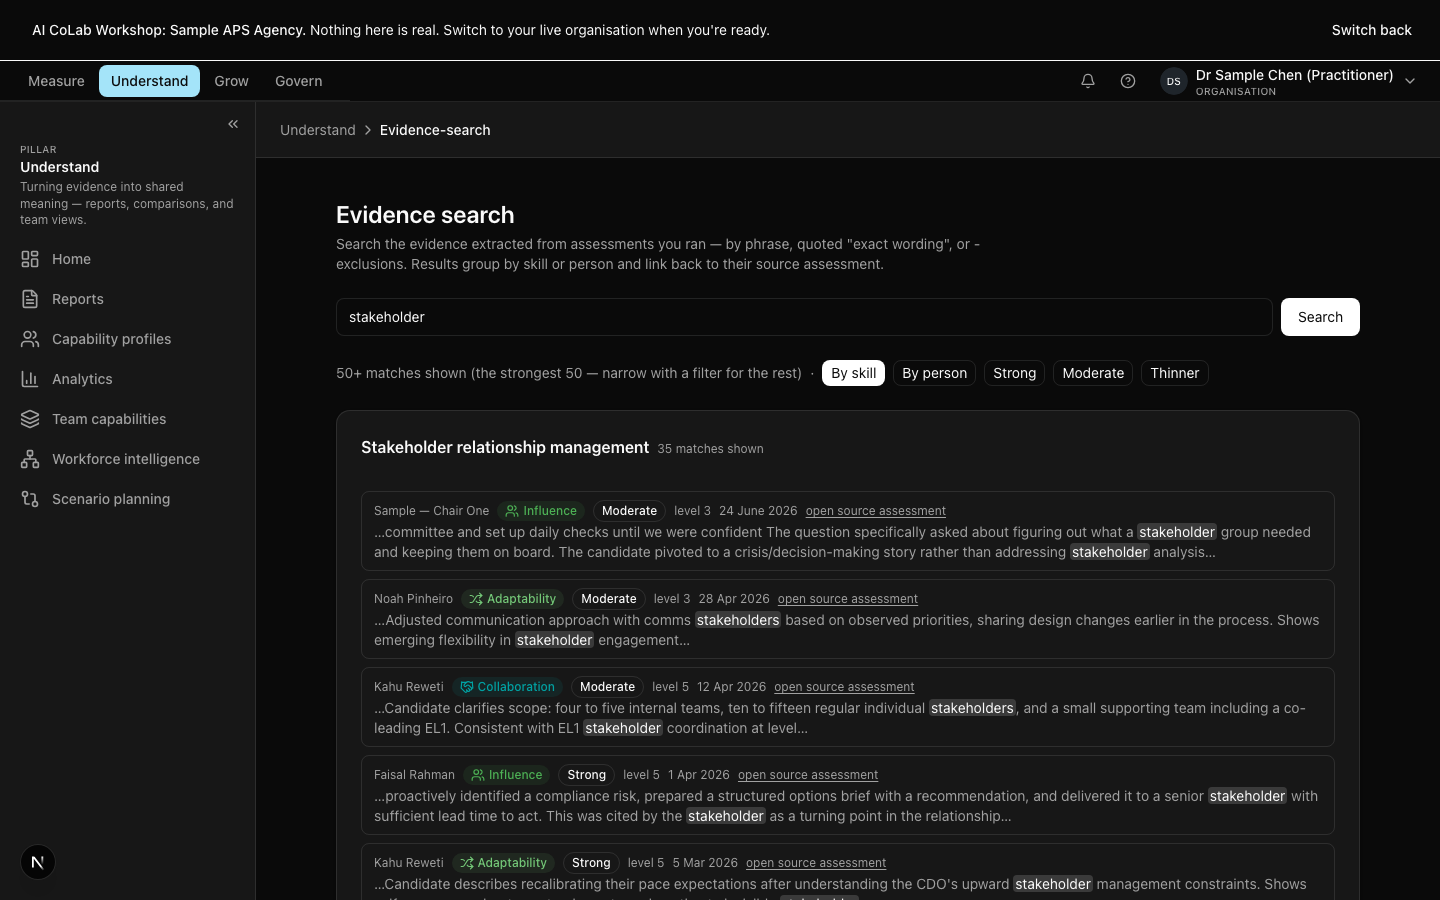Click the 35 matches shown label

(710, 449)
